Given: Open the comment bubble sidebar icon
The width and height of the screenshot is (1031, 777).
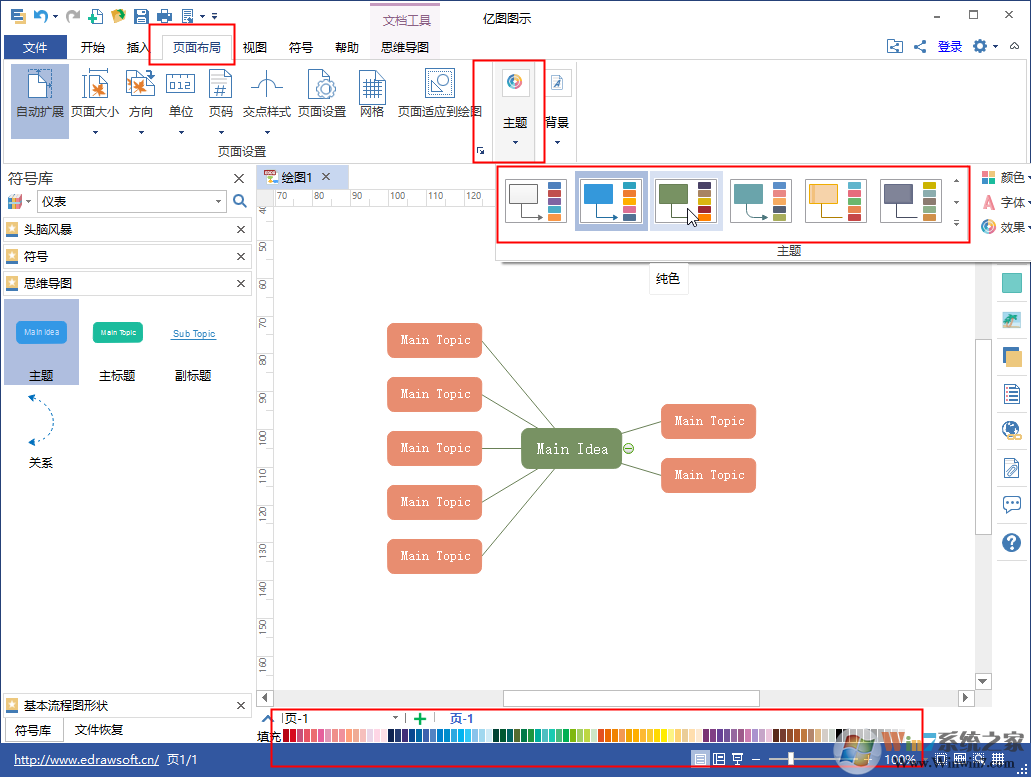Looking at the screenshot, I should coord(1011,505).
